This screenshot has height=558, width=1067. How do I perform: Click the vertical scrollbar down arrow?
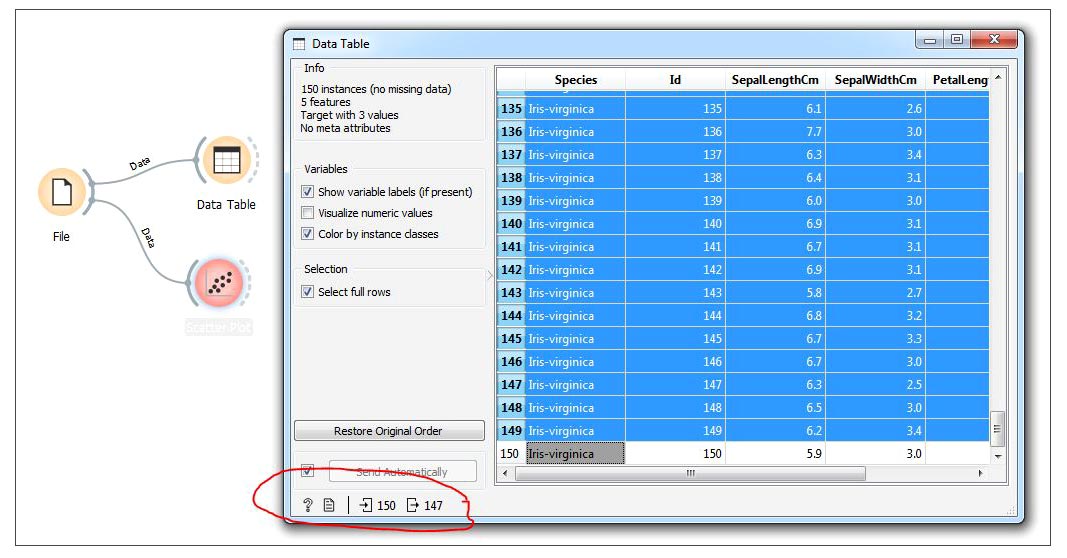[x=997, y=455]
